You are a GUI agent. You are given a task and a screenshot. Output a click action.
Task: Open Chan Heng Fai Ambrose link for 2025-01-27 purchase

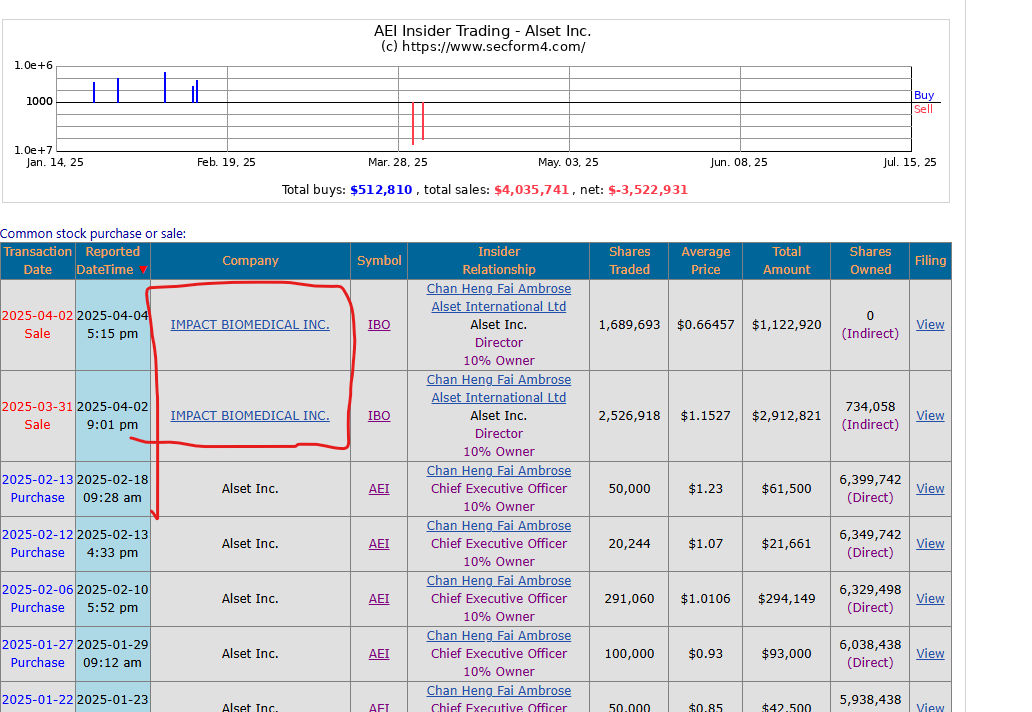point(499,636)
